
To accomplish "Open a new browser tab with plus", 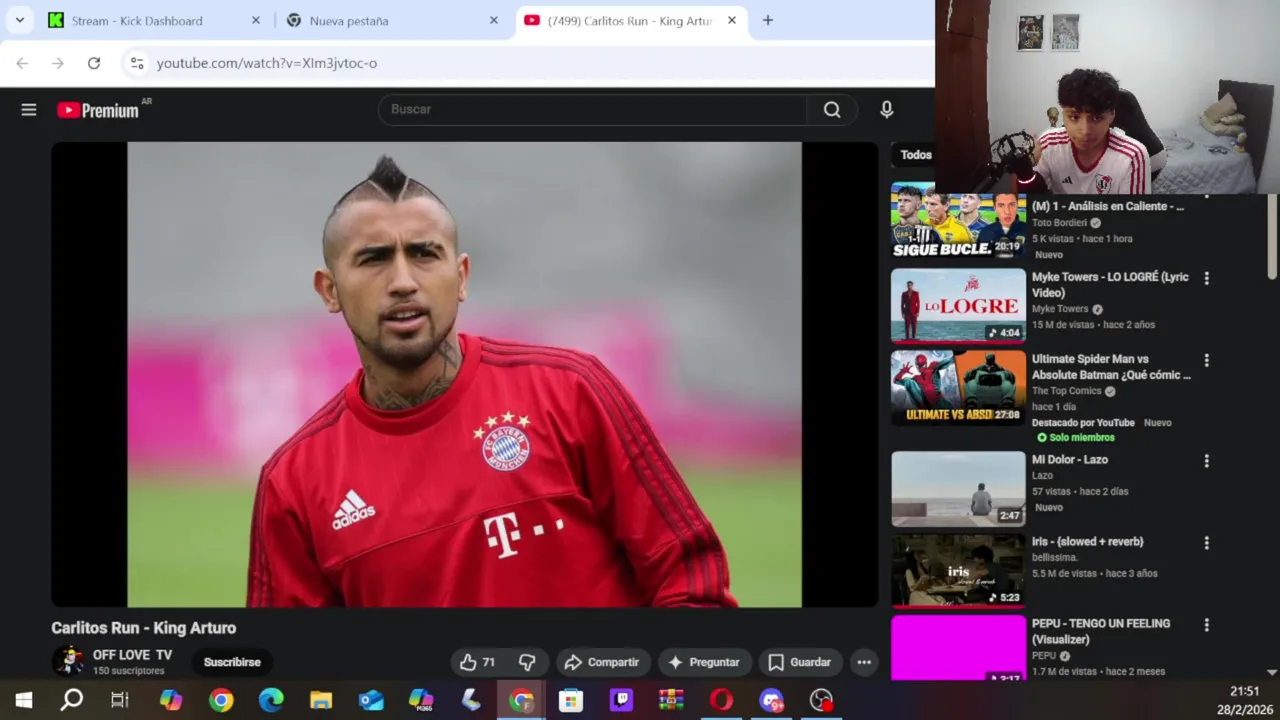I will click(x=767, y=20).
